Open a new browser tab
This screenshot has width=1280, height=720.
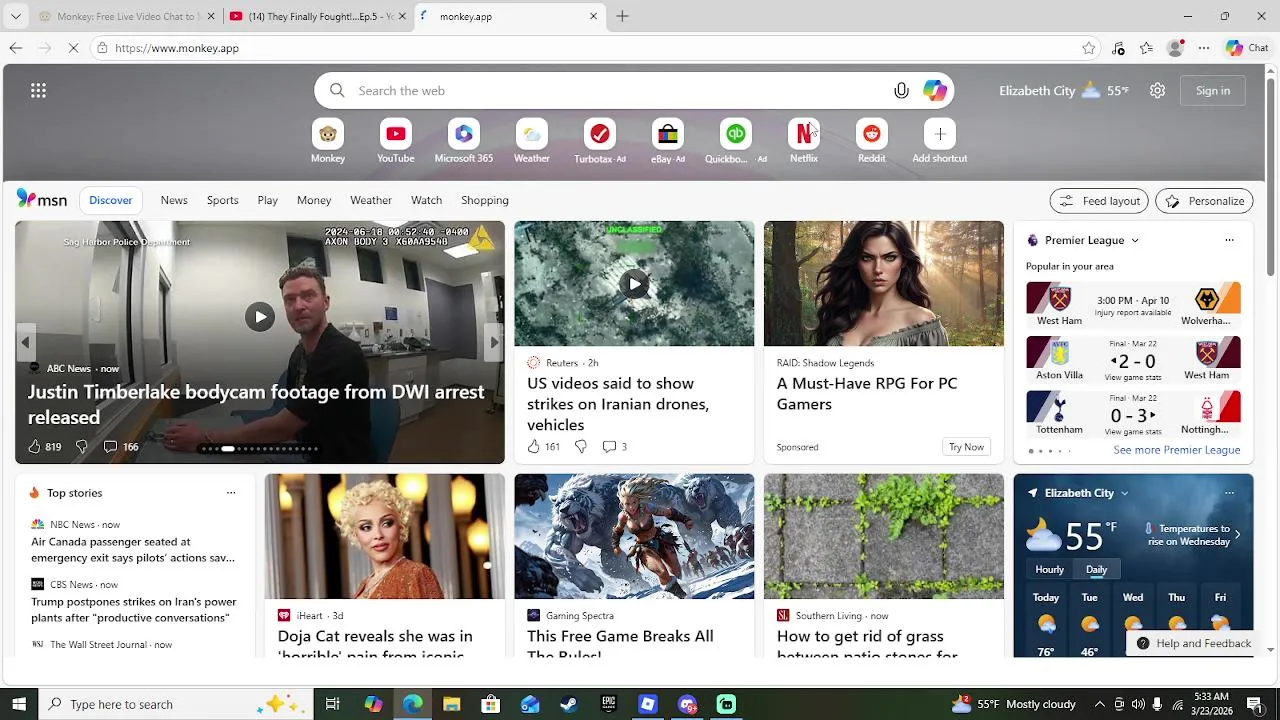(622, 16)
